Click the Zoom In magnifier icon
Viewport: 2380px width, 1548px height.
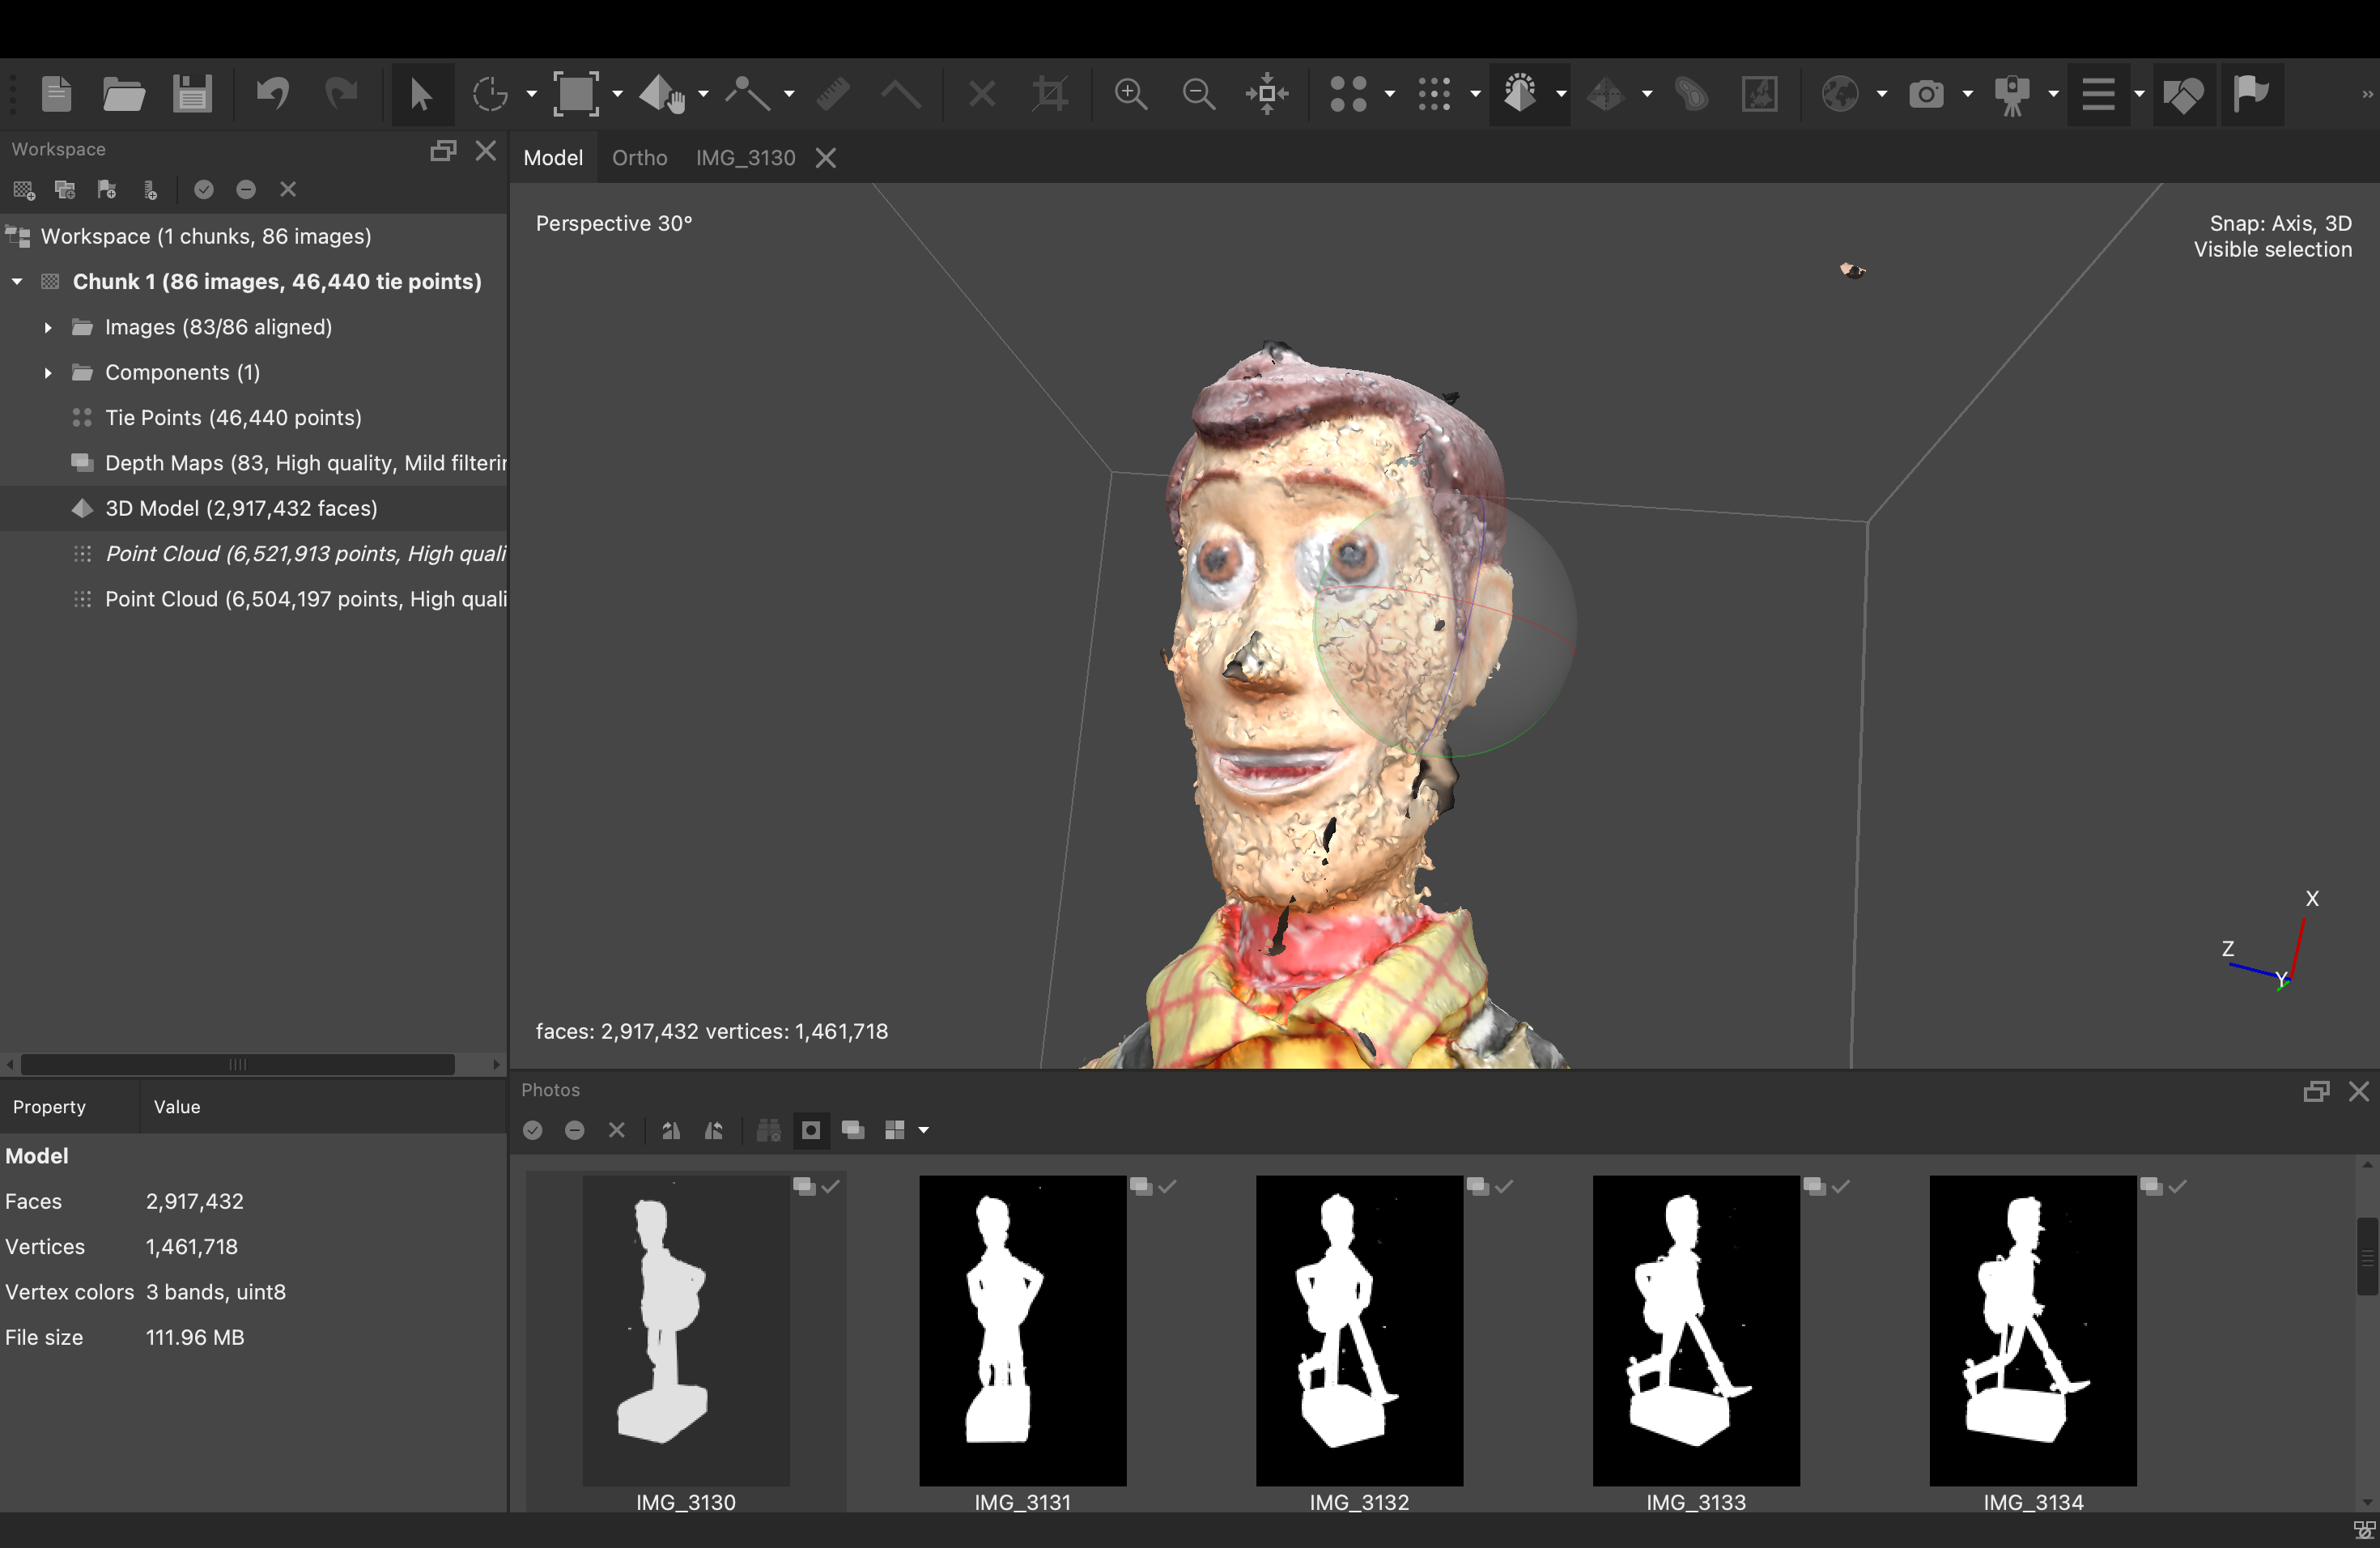(1130, 95)
